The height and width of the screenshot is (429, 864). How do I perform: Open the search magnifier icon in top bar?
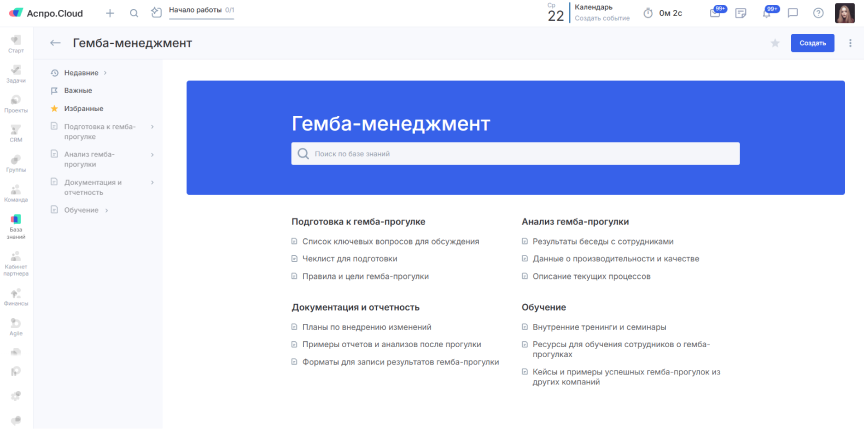[x=134, y=13]
